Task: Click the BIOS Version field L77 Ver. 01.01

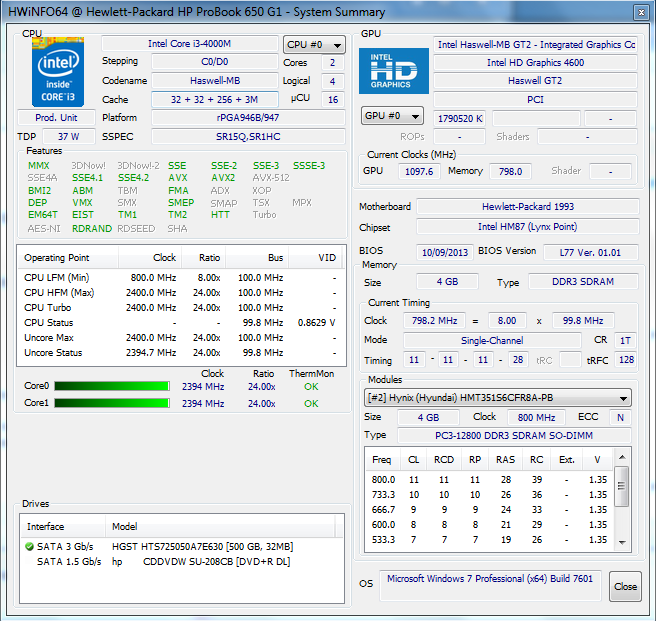Action: tap(590, 252)
